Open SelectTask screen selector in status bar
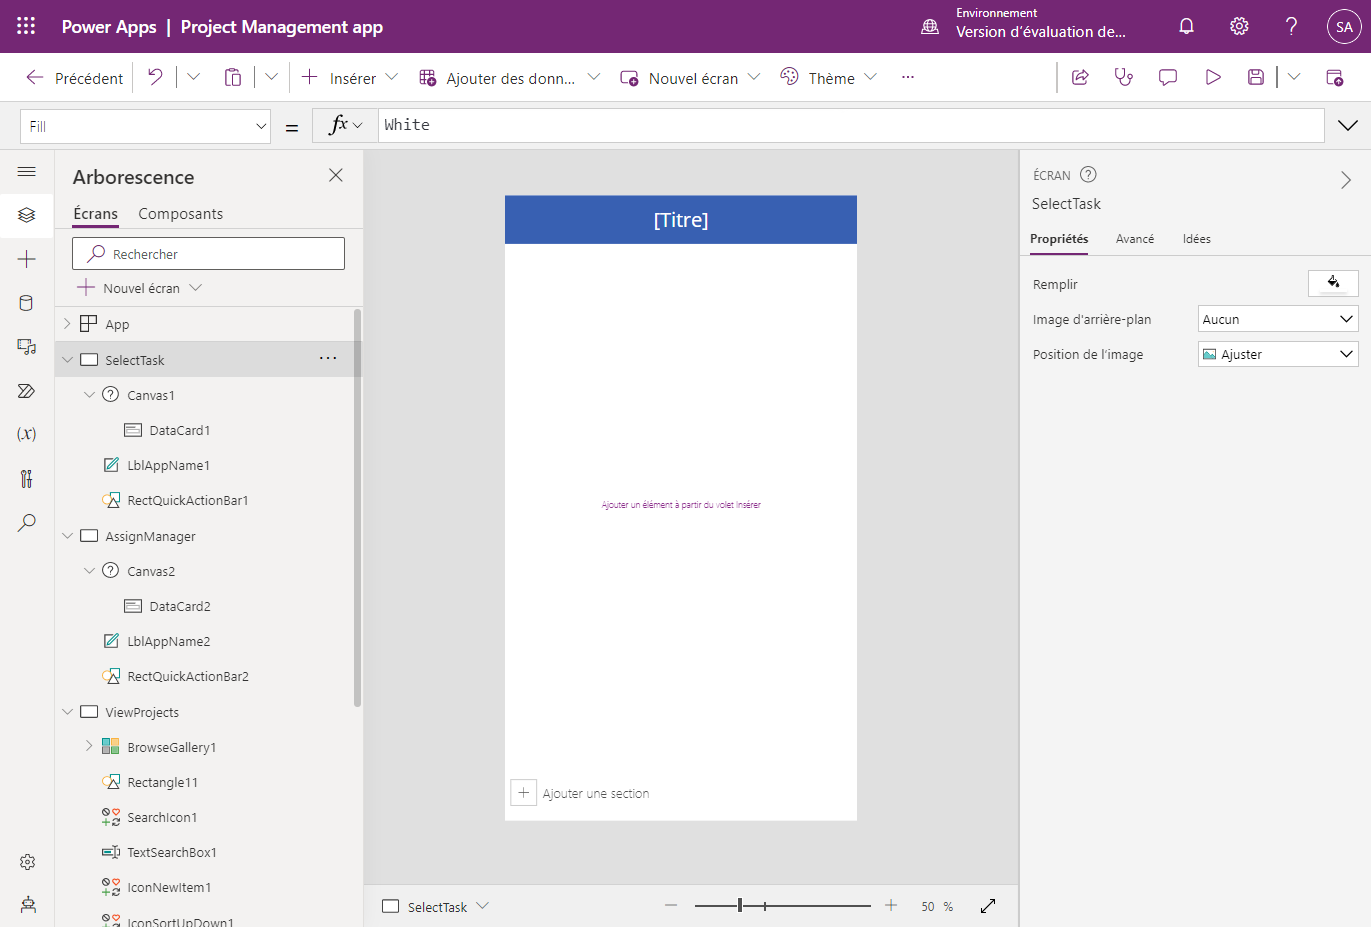The width and height of the screenshot is (1371, 927). click(437, 907)
